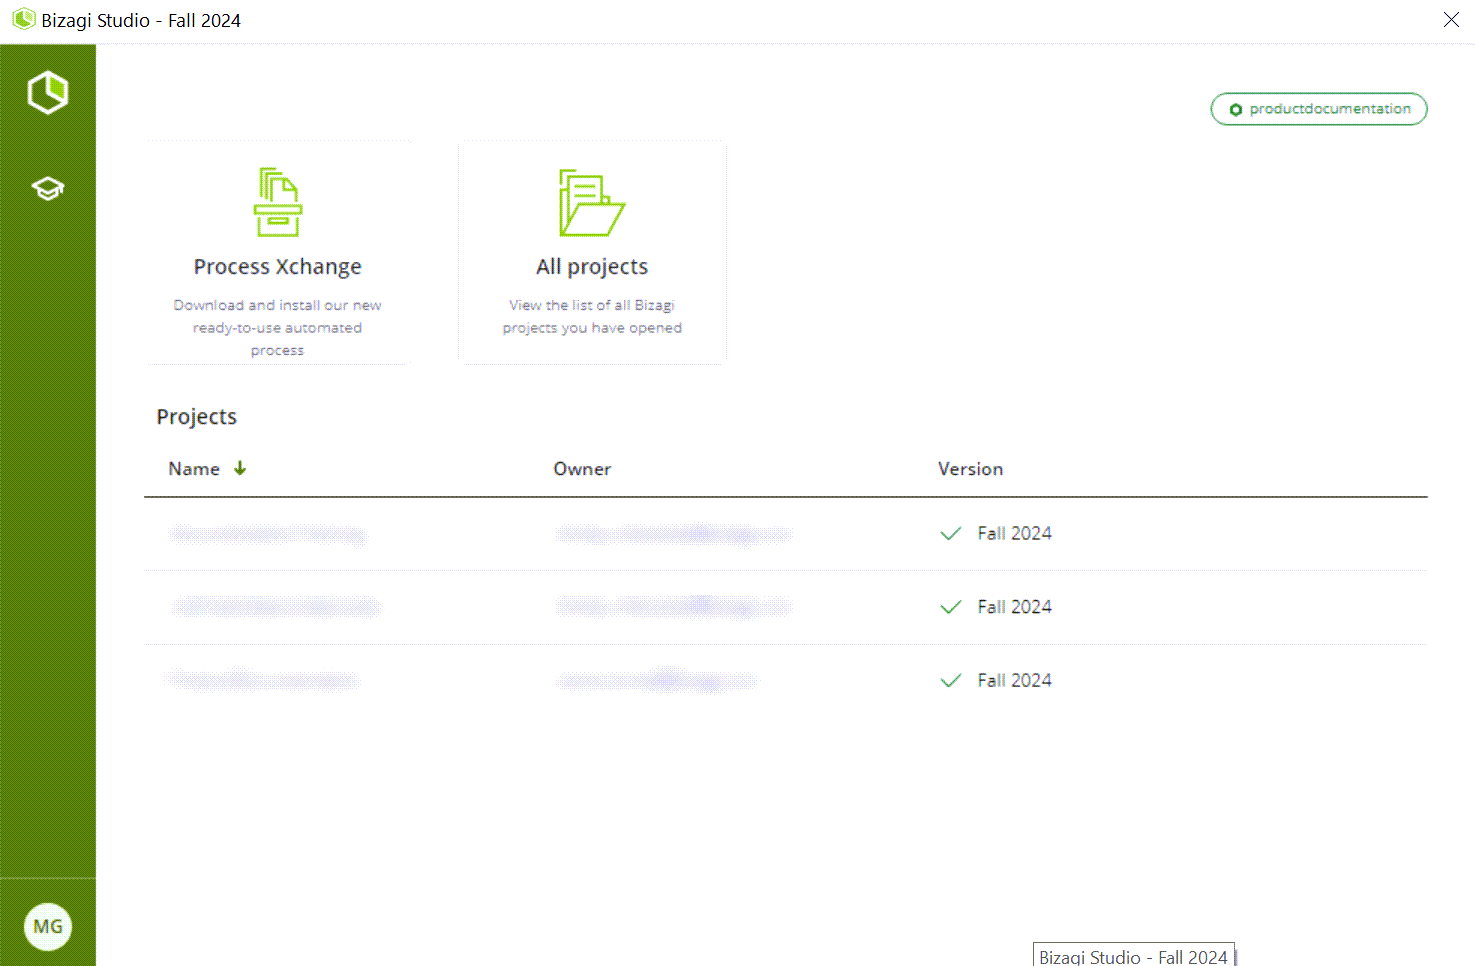Viewport: 1475px width, 966px height.
Task: Click the third project's blurred owner
Action: [657, 680]
